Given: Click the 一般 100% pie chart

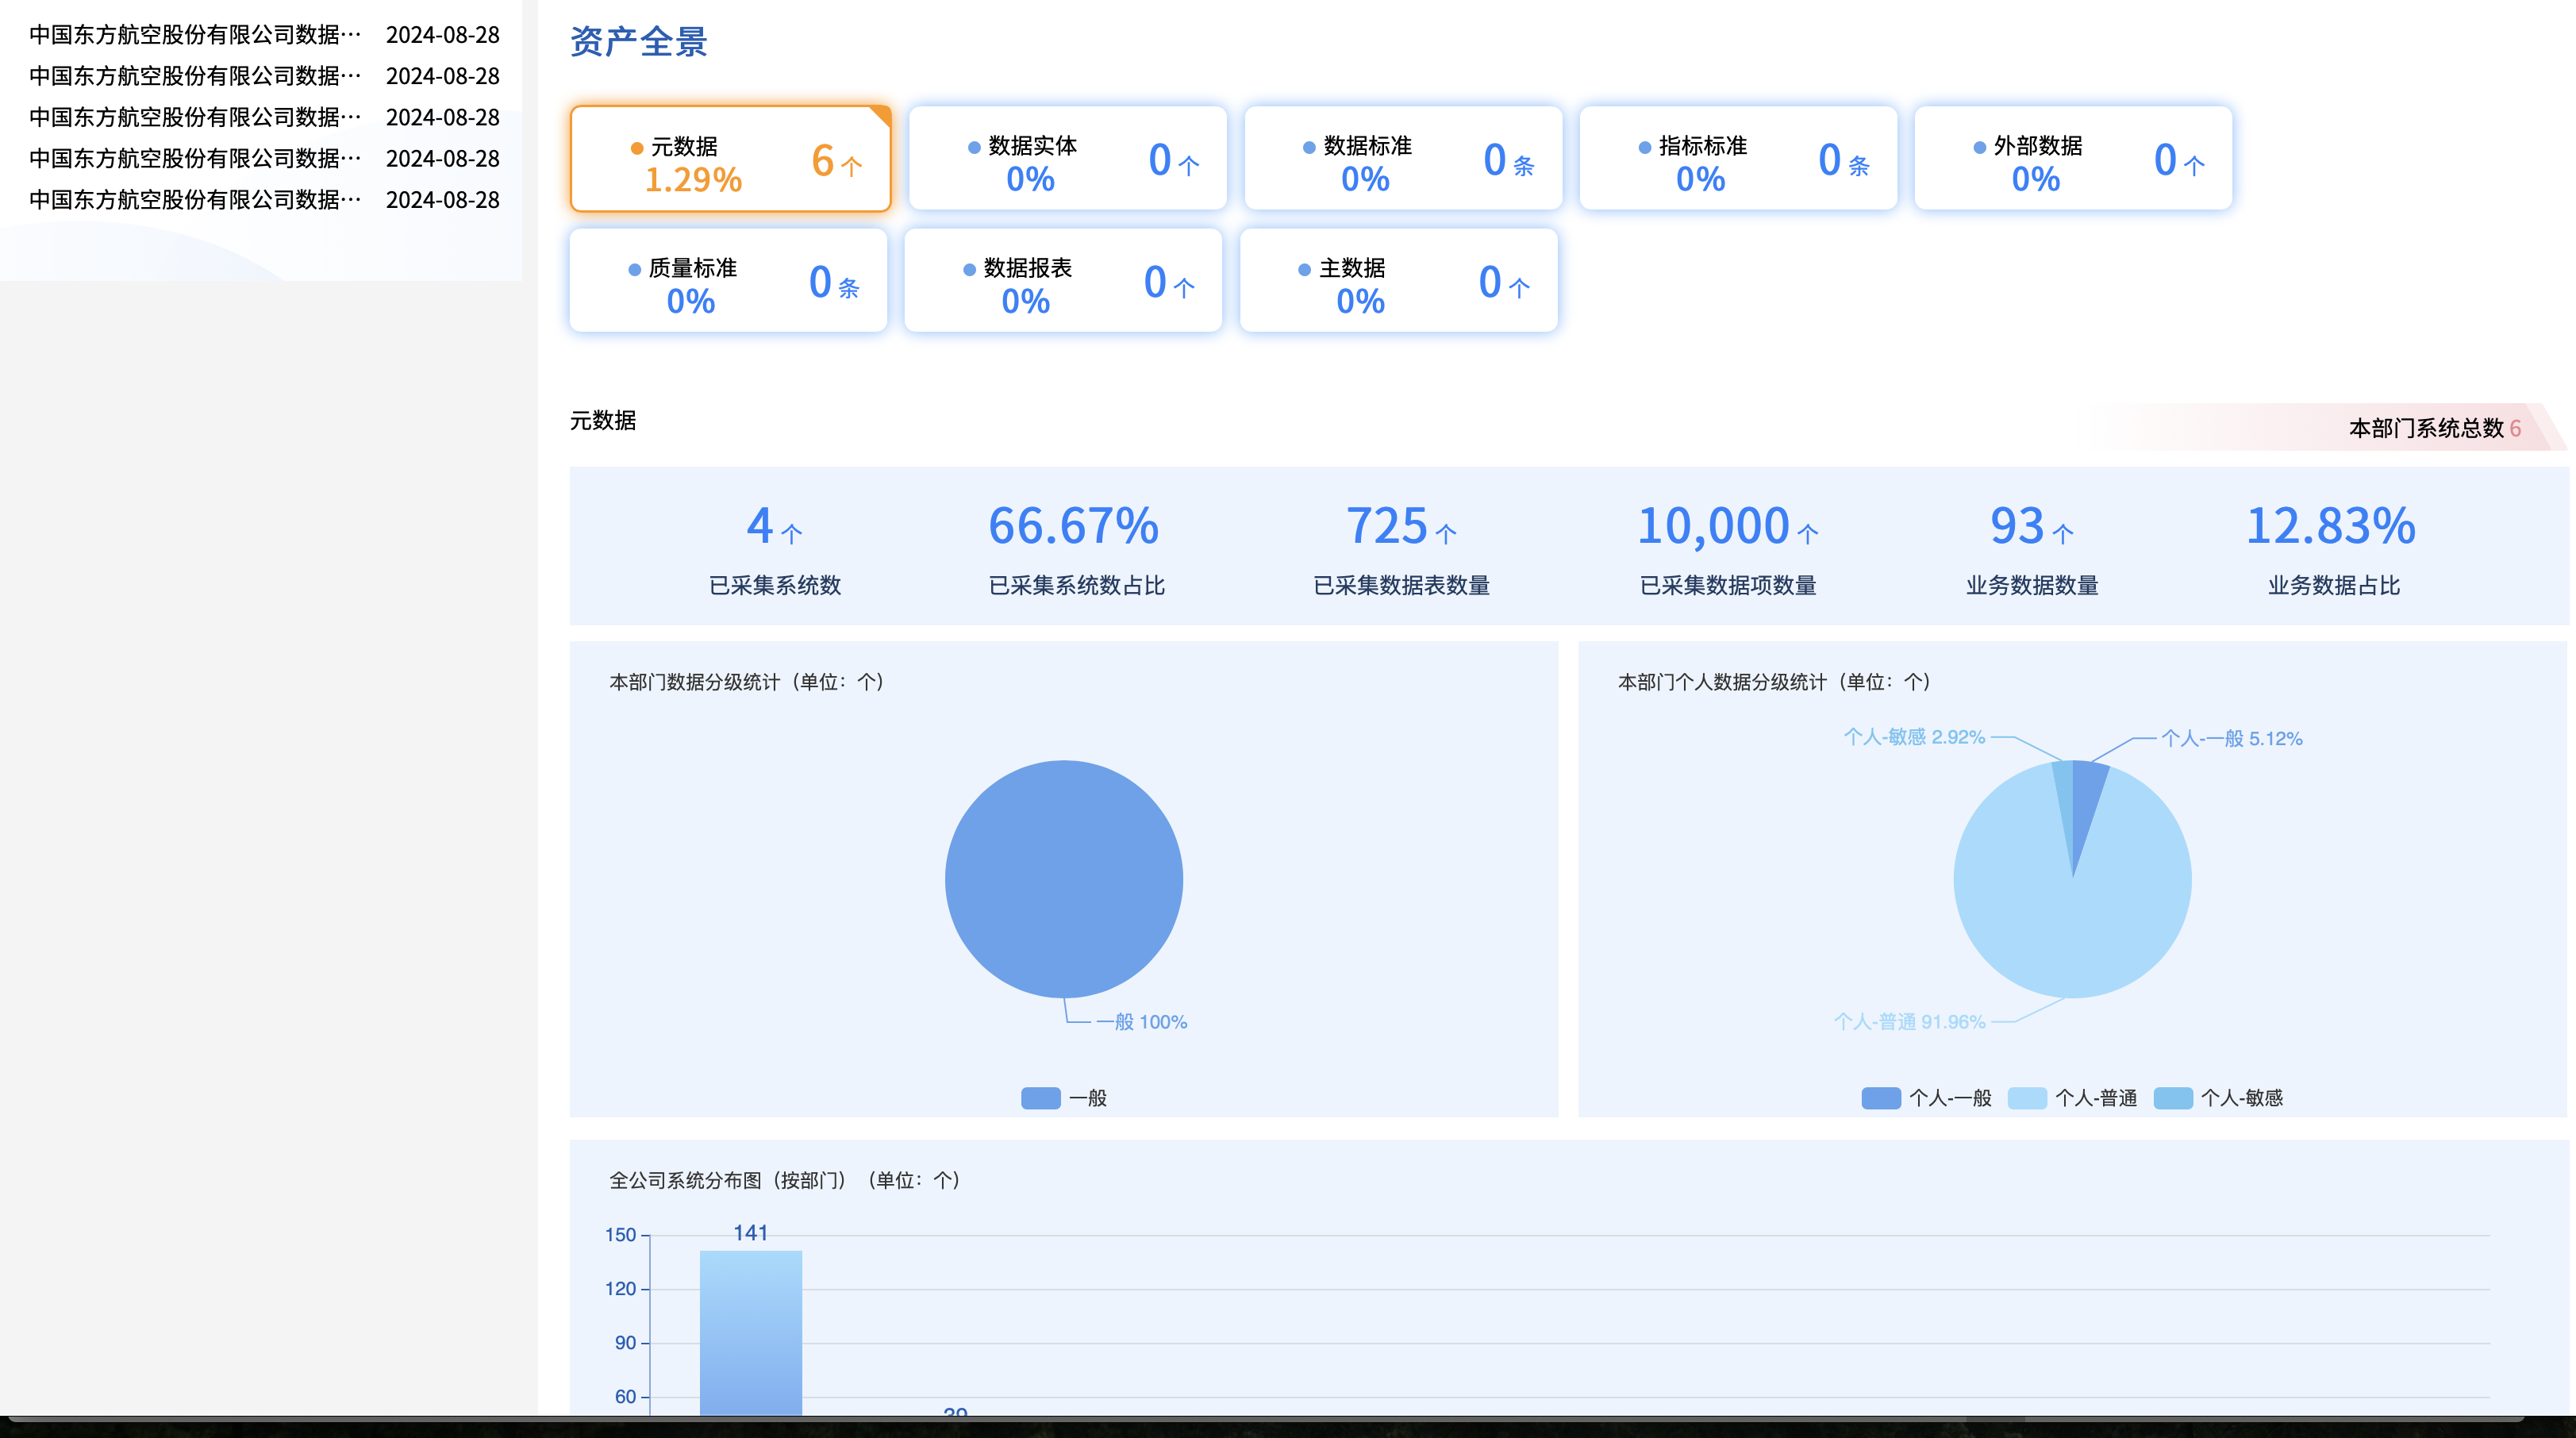Looking at the screenshot, I should point(1063,880).
